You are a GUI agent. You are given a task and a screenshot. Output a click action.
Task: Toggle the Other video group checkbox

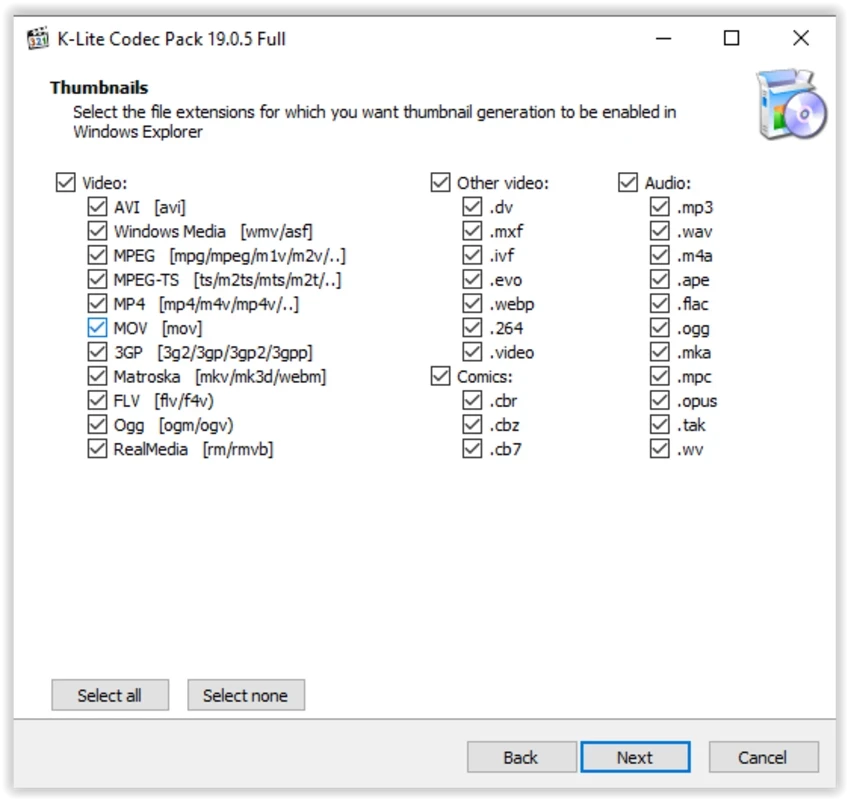click(x=441, y=183)
